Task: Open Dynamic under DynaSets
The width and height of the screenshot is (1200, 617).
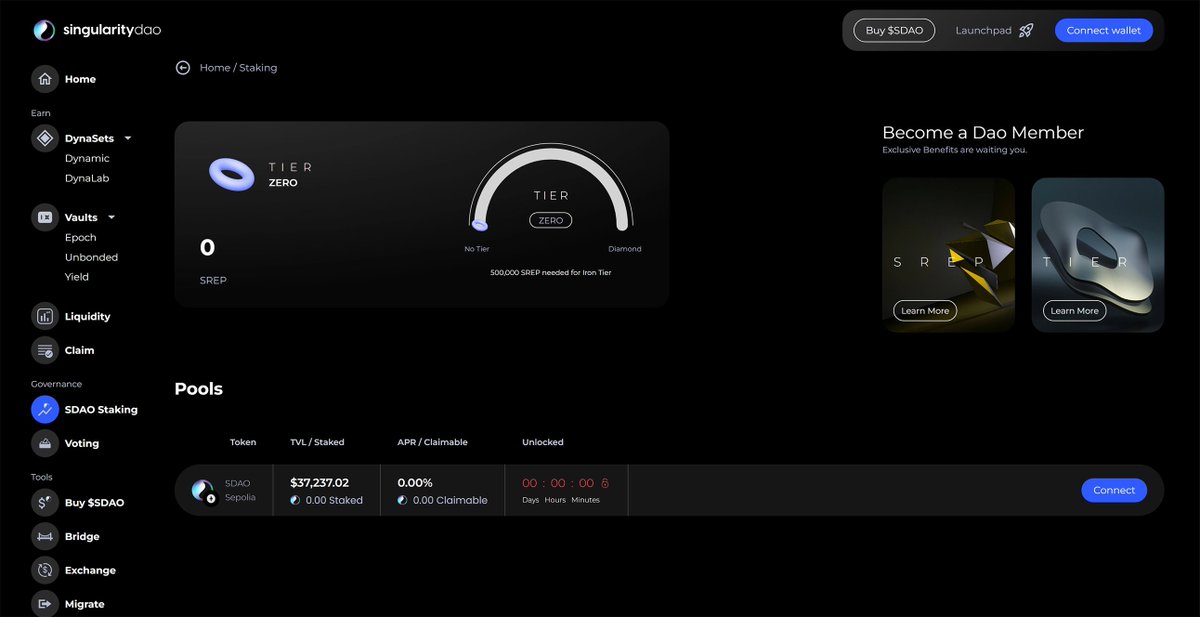Action: pyautogui.click(x=87, y=158)
